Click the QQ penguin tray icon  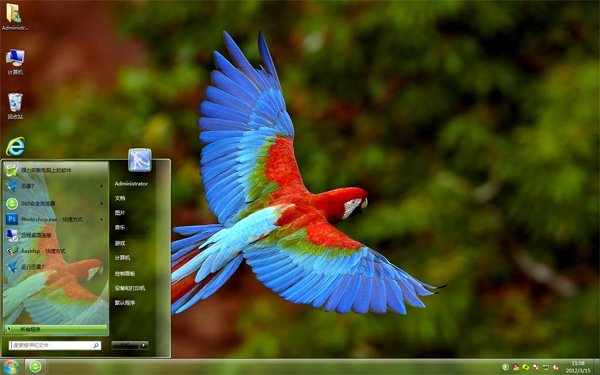coord(516,367)
